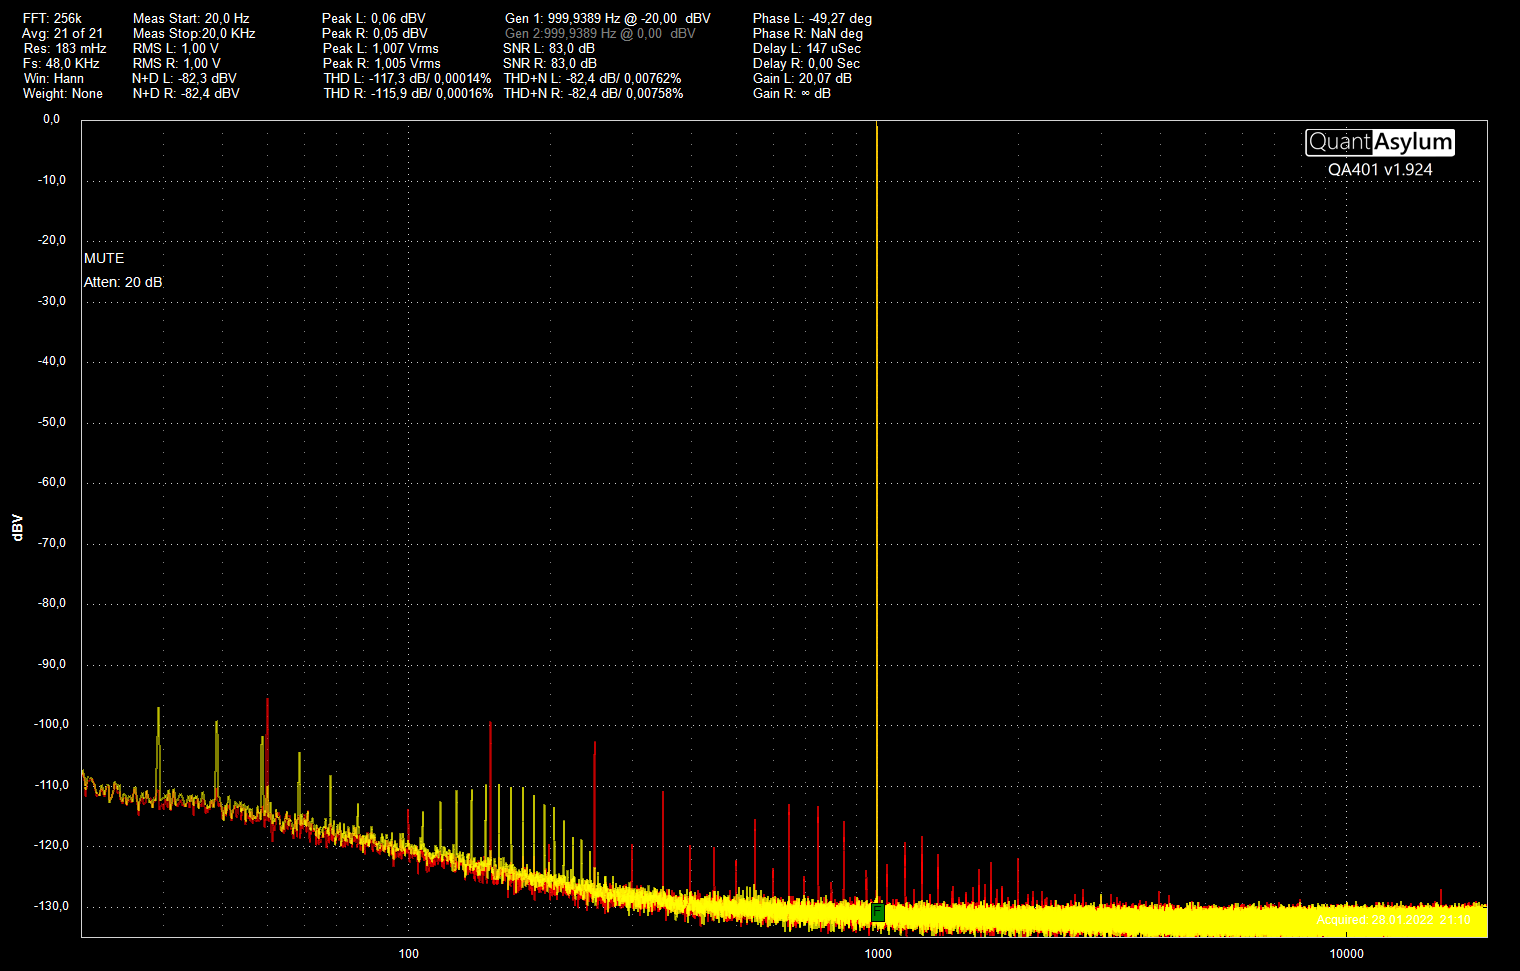Click the 'N+D R: -82,4 dBV' reading
Viewport: 1520px width, 971px height.
(x=186, y=94)
